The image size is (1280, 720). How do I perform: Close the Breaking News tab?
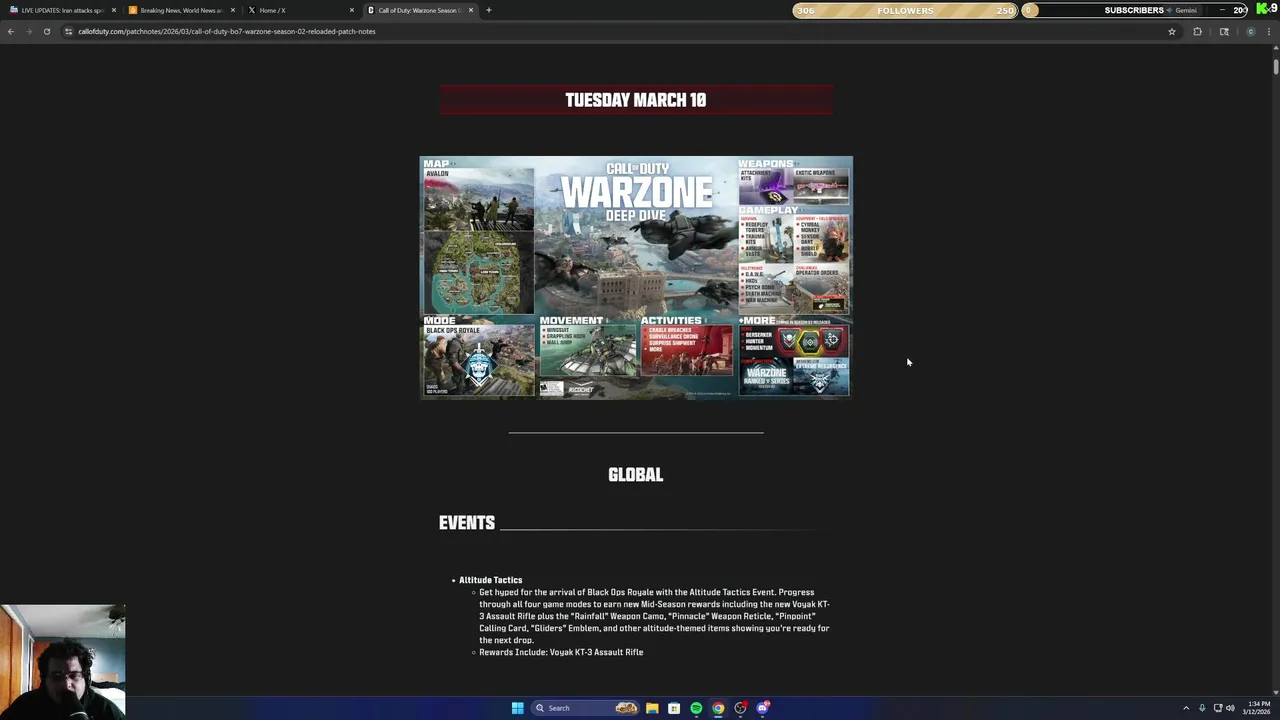233,10
